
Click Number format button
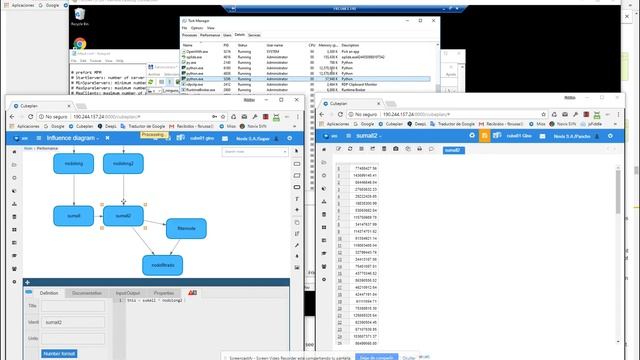click(x=59, y=353)
